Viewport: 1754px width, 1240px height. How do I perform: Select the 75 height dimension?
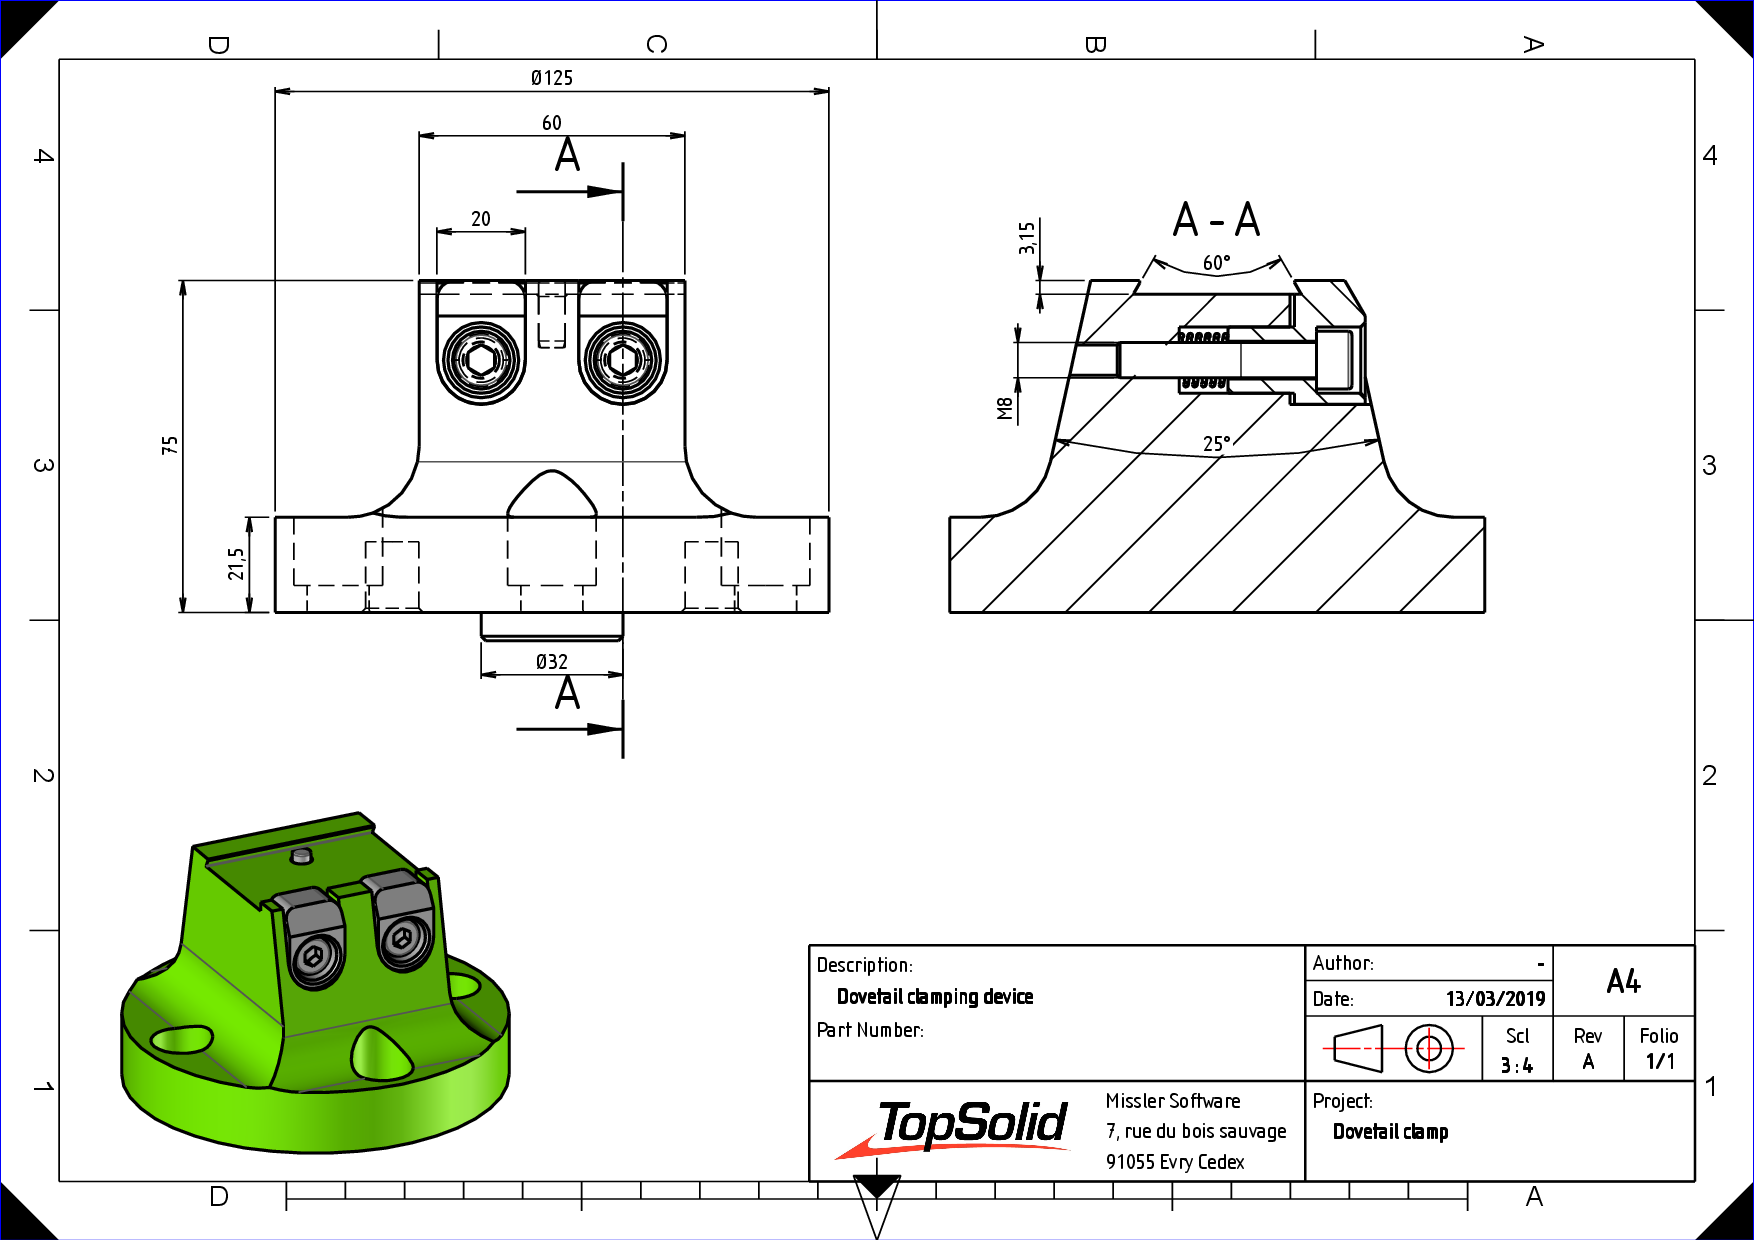170,446
